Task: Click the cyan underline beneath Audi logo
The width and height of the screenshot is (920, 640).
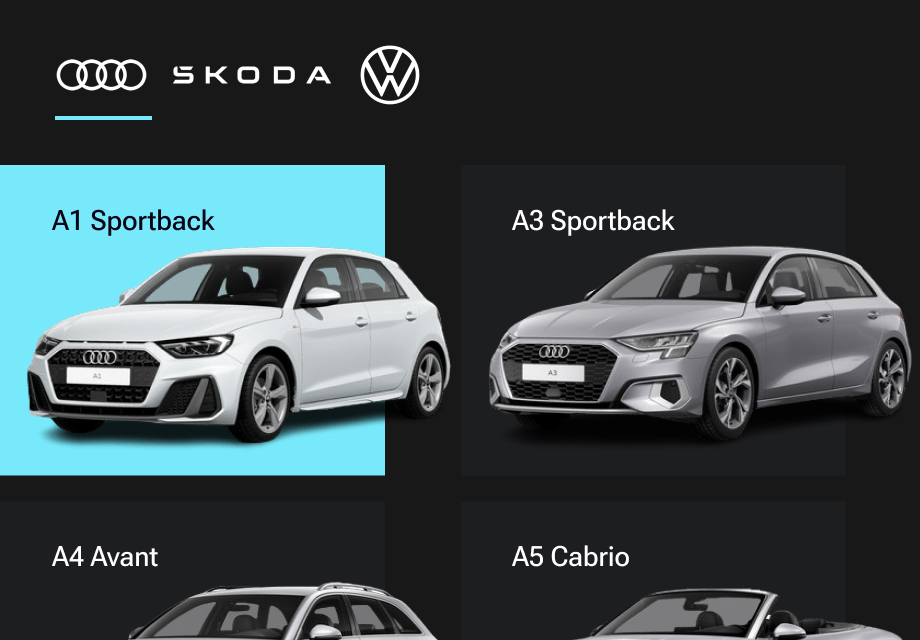Action: tap(103, 118)
